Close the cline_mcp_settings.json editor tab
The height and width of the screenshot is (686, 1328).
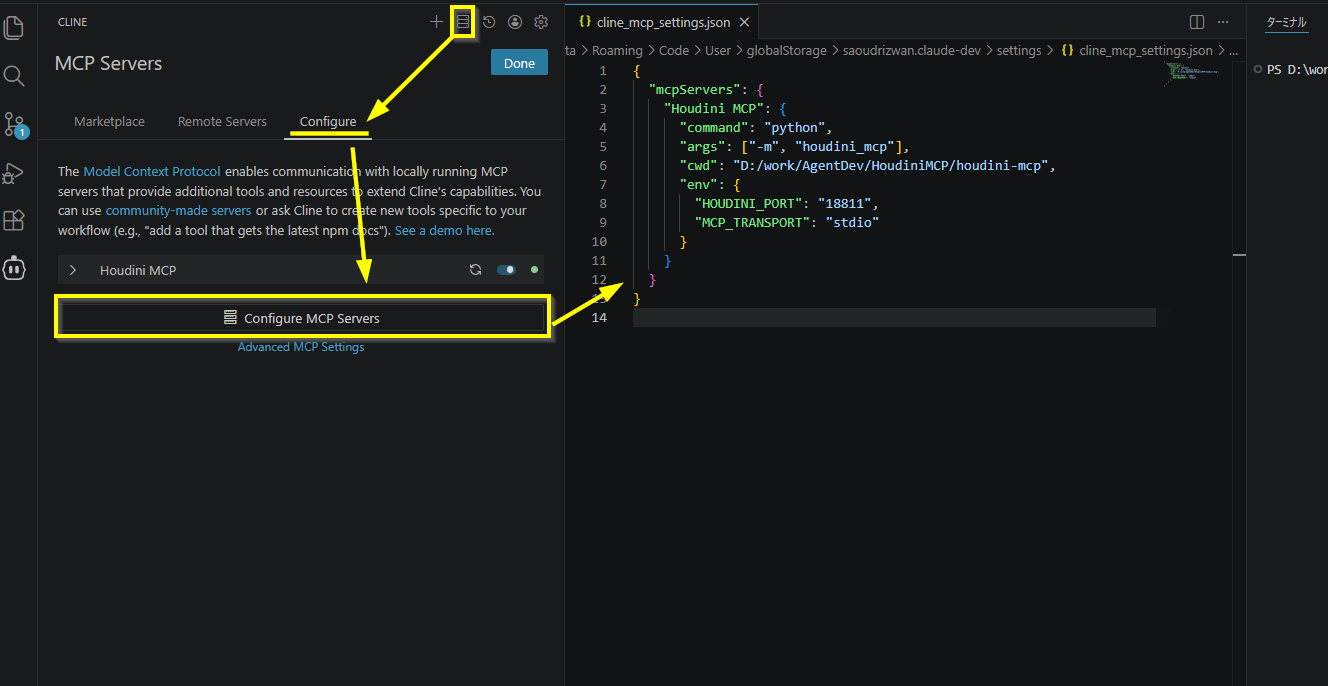(x=744, y=22)
